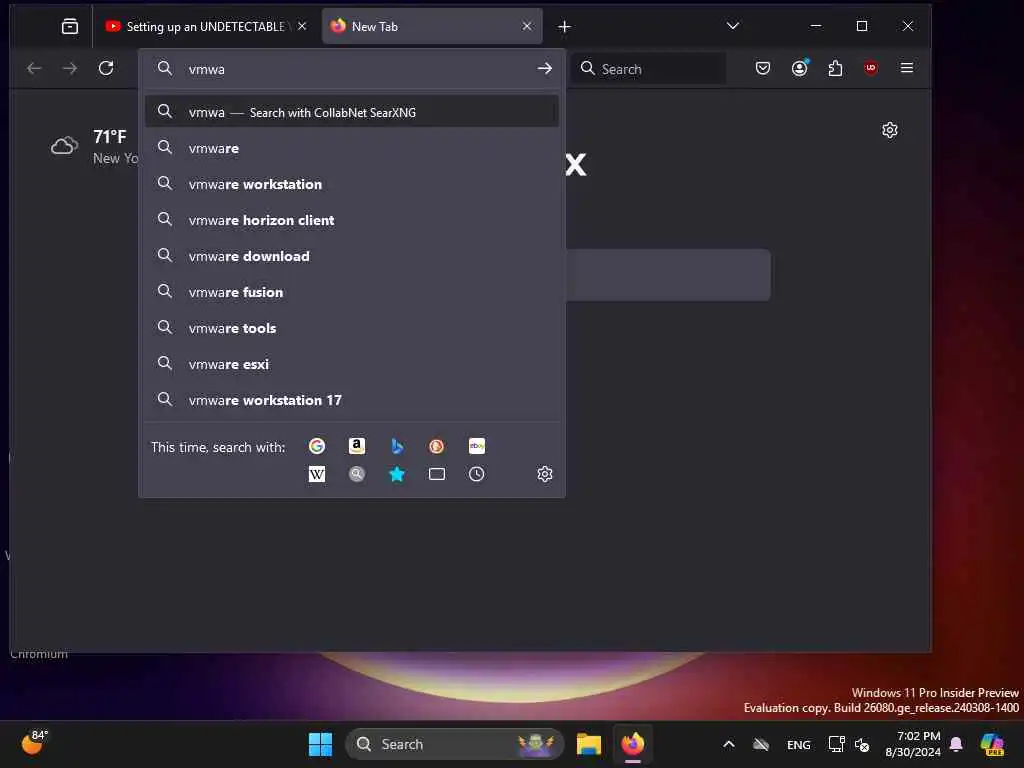The width and height of the screenshot is (1024, 768).
Task: Open Copilot preview from the taskbar
Action: [x=991, y=744]
